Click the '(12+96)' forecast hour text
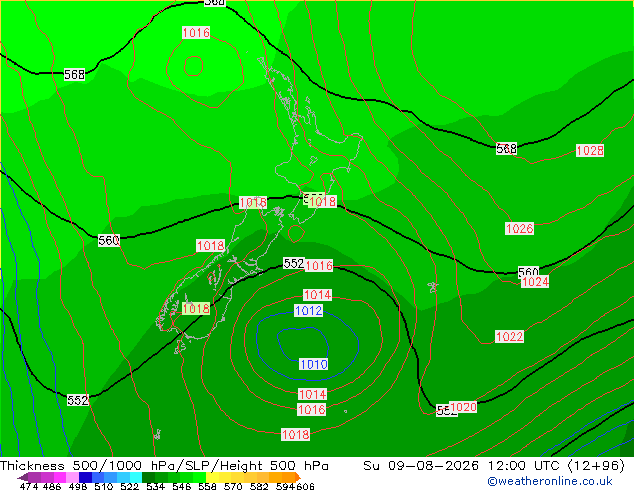This screenshot has height=490, width=634. [596, 466]
